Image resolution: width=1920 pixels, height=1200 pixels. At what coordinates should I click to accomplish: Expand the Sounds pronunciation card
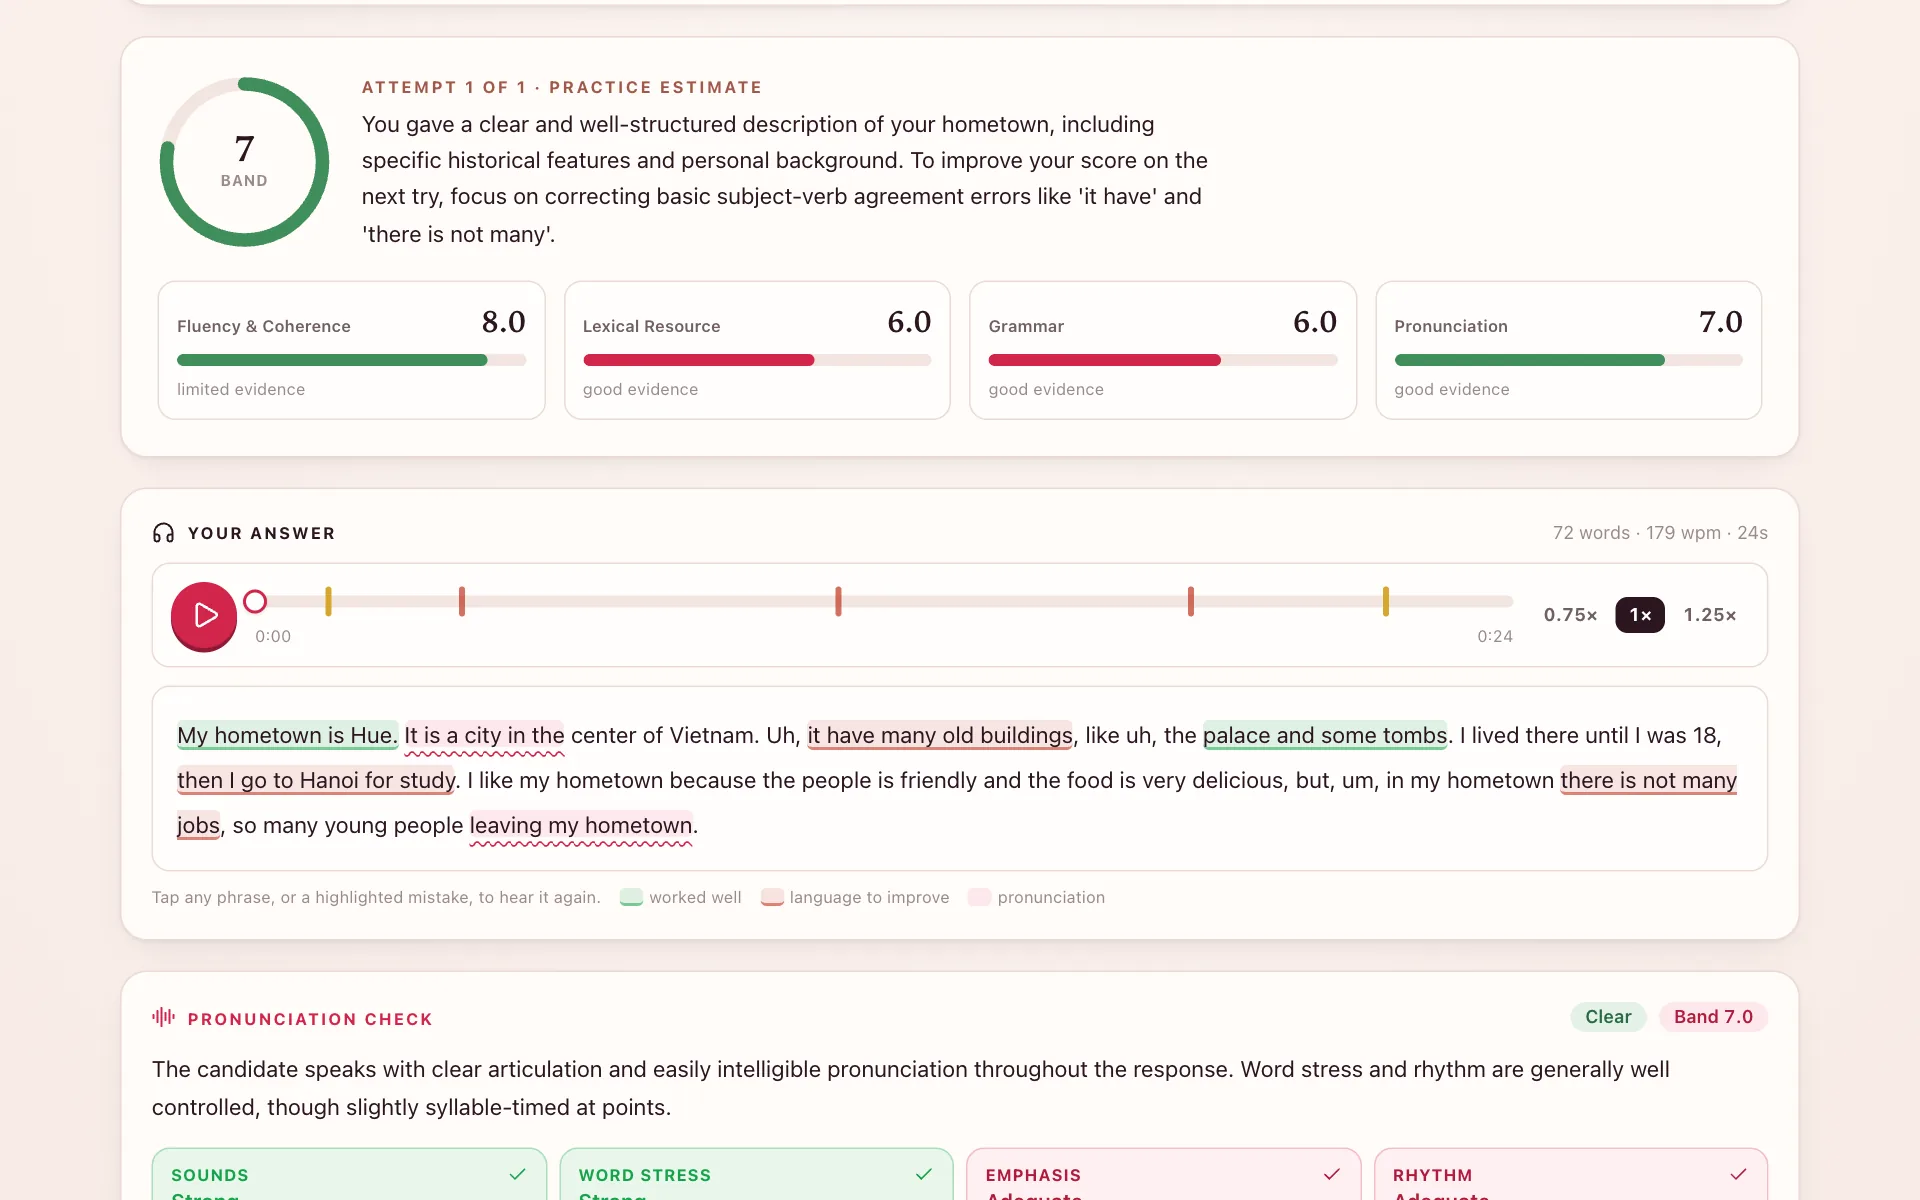[x=349, y=1175]
